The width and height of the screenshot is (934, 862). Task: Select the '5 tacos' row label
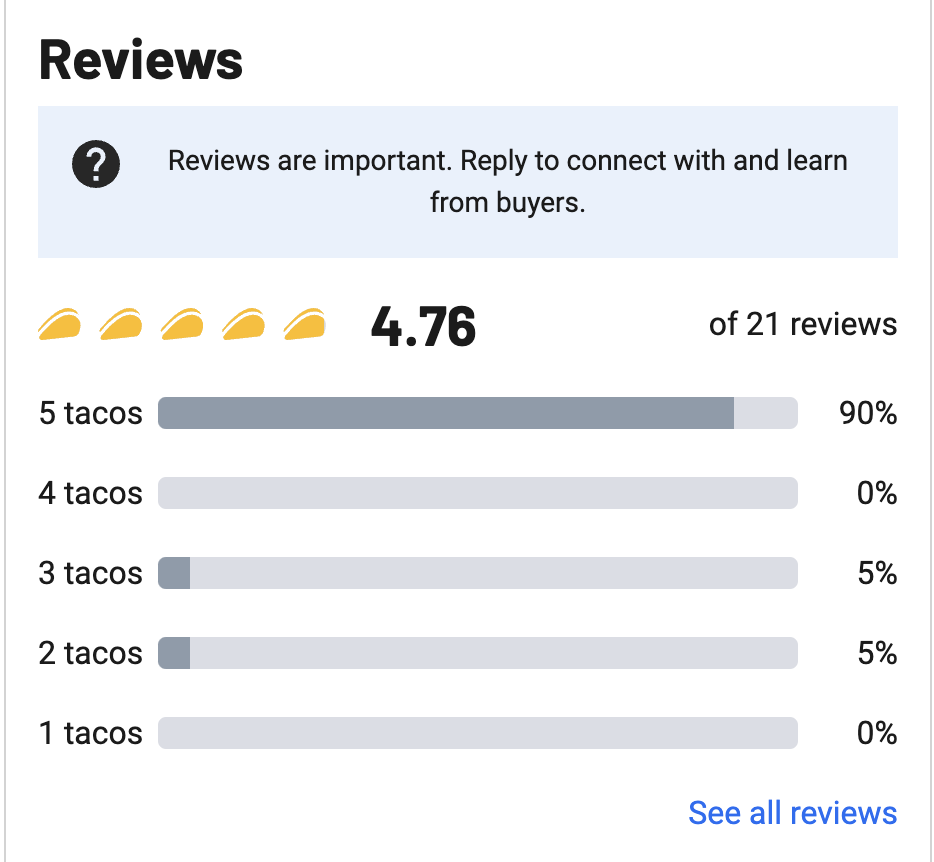pos(91,413)
